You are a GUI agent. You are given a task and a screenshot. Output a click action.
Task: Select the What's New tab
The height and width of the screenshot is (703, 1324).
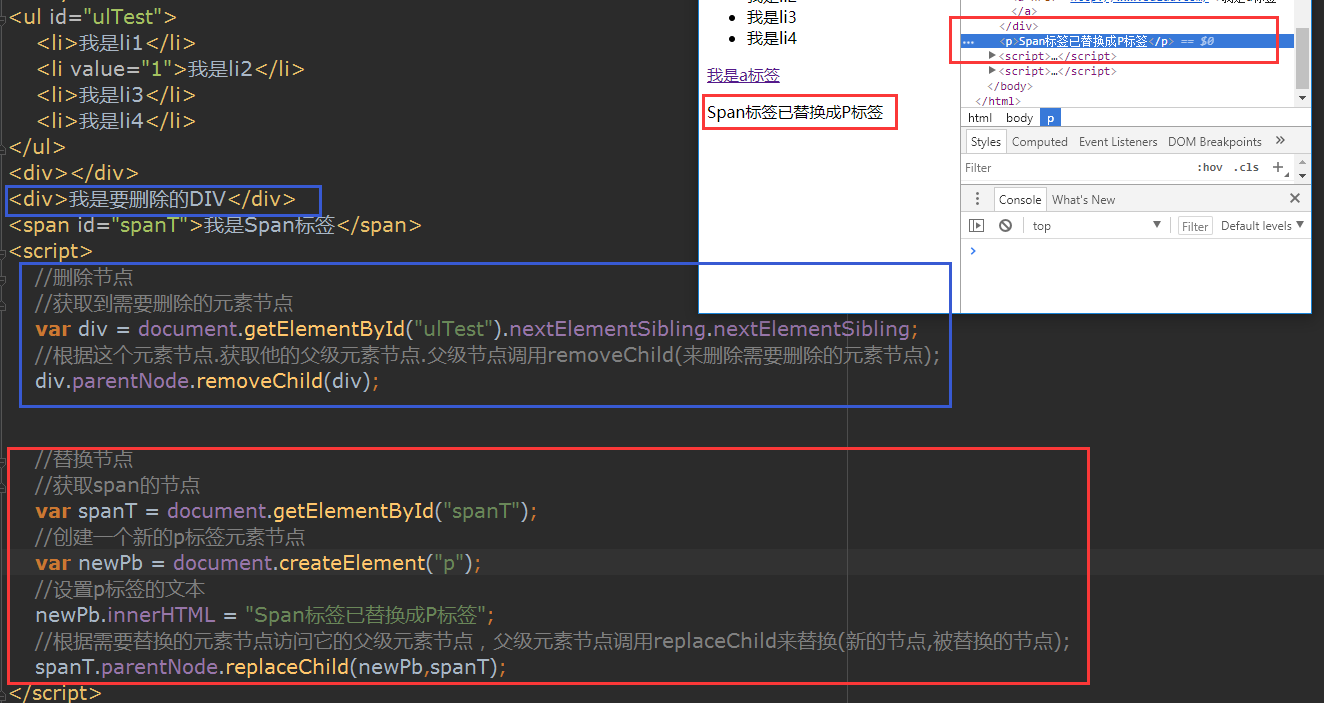(1083, 199)
